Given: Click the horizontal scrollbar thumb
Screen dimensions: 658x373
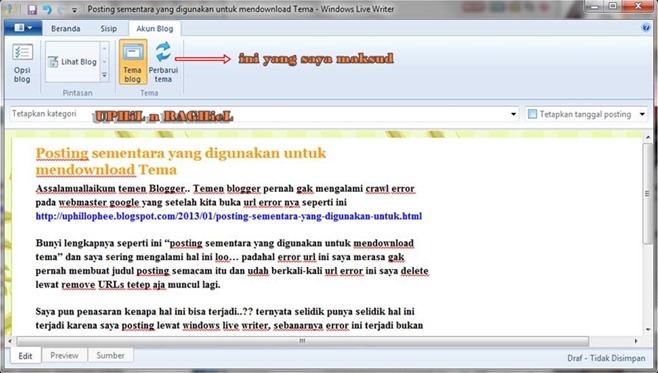Looking at the screenshot, I should tap(302, 341).
